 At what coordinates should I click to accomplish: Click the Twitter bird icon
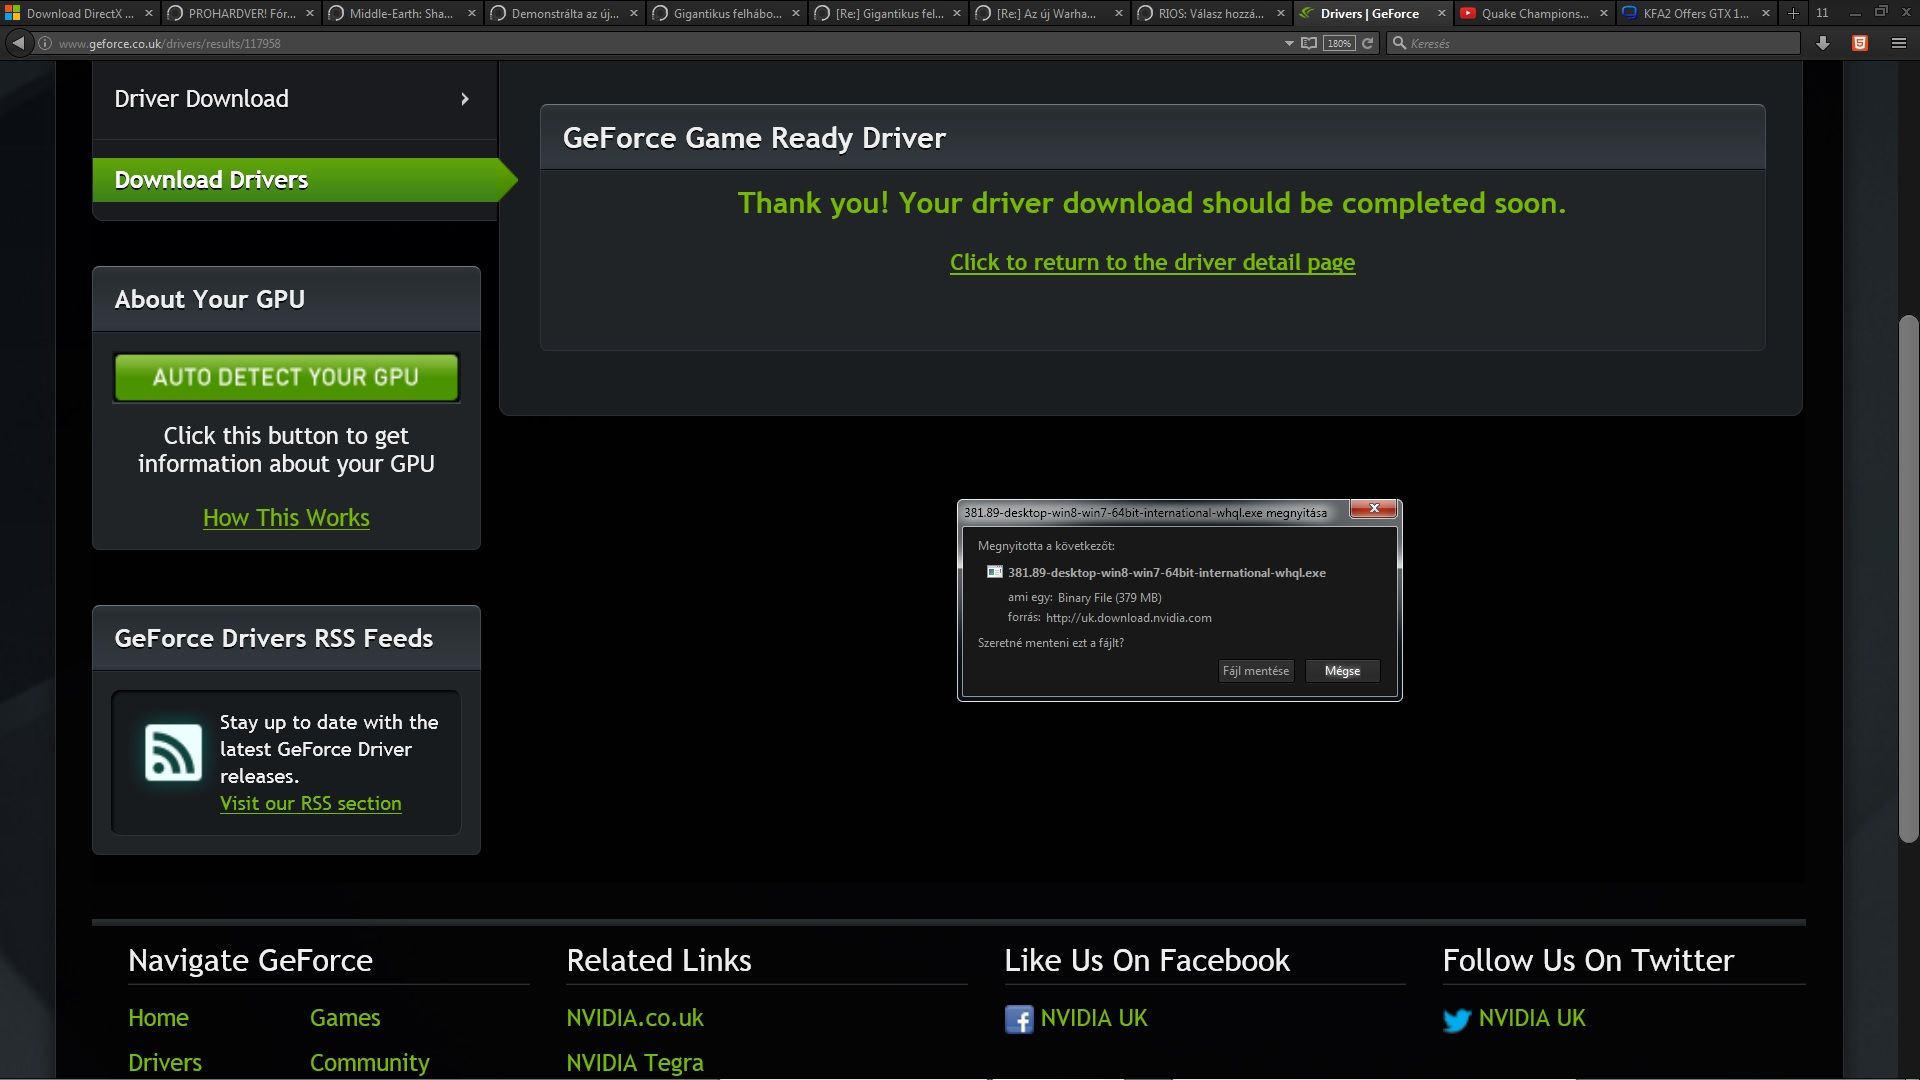(x=1457, y=1020)
